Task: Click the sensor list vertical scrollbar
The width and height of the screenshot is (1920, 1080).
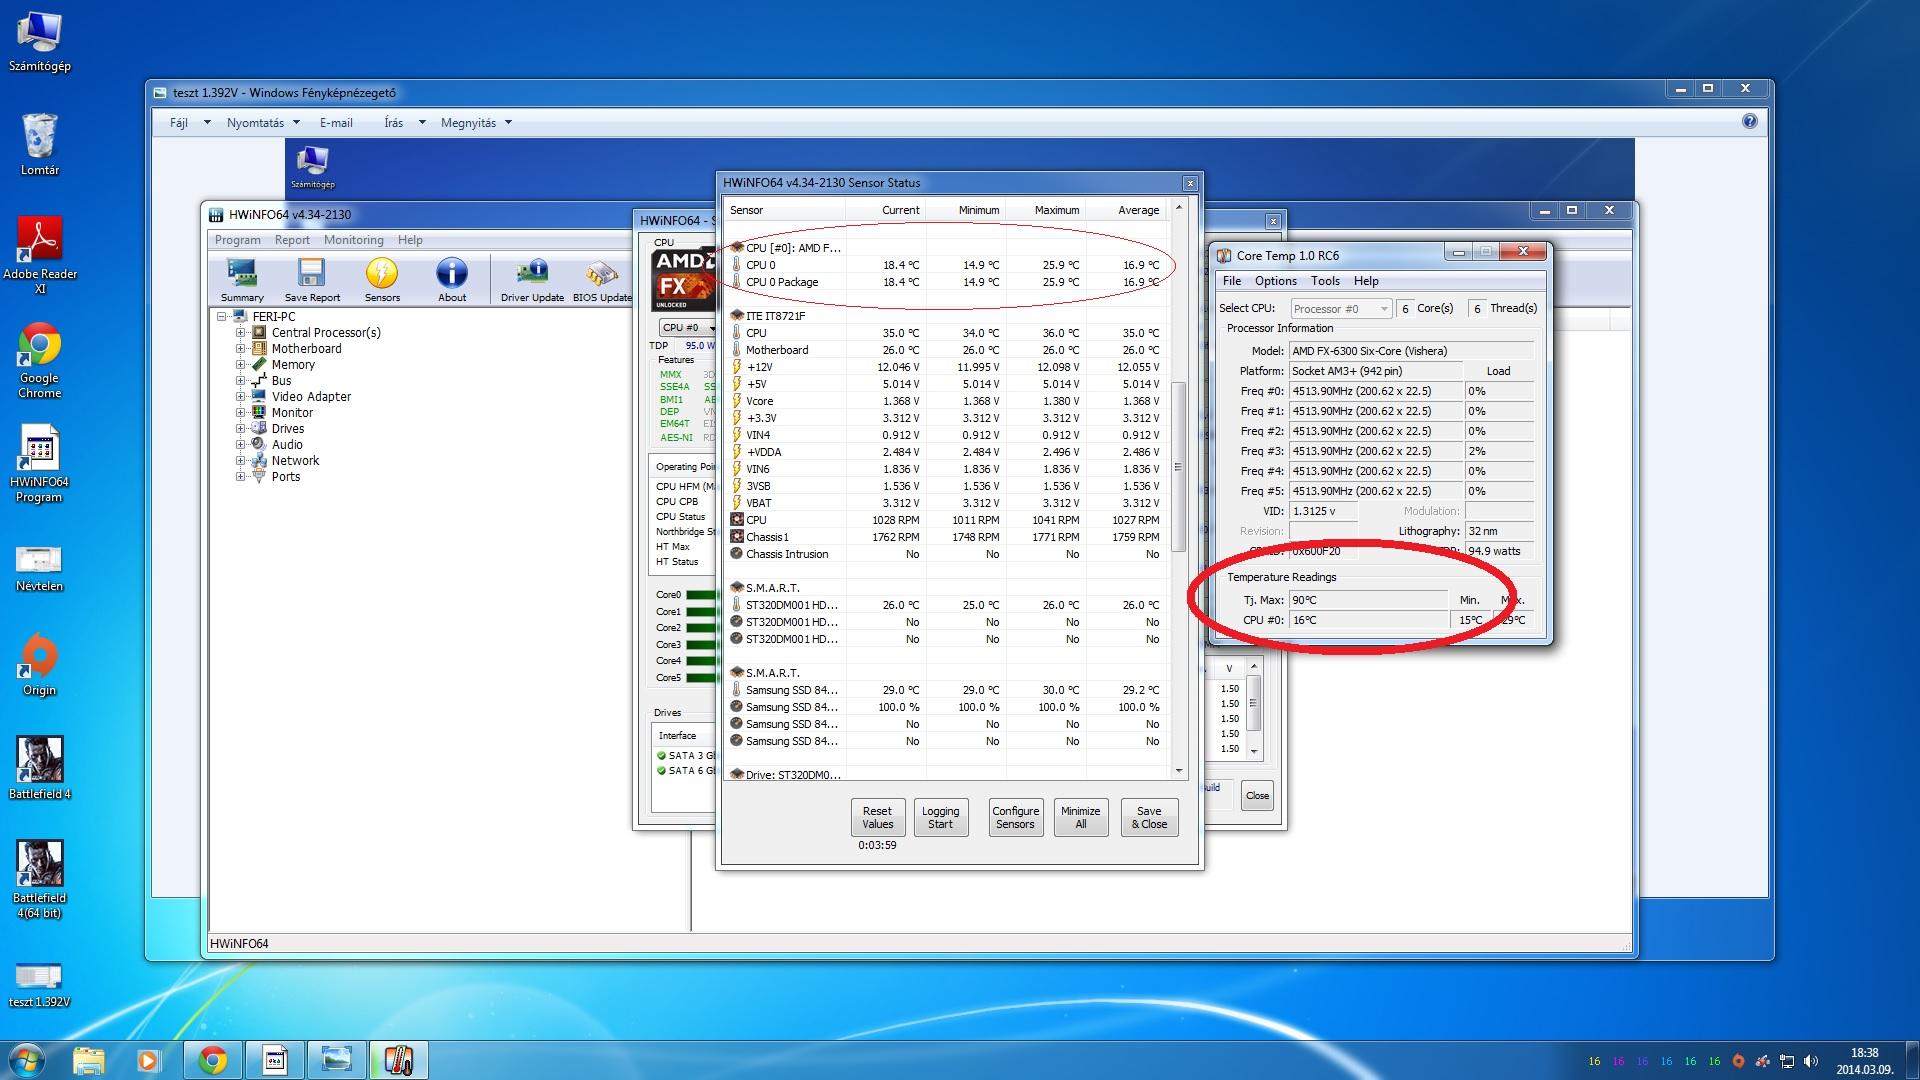Action: pyautogui.click(x=1178, y=467)
